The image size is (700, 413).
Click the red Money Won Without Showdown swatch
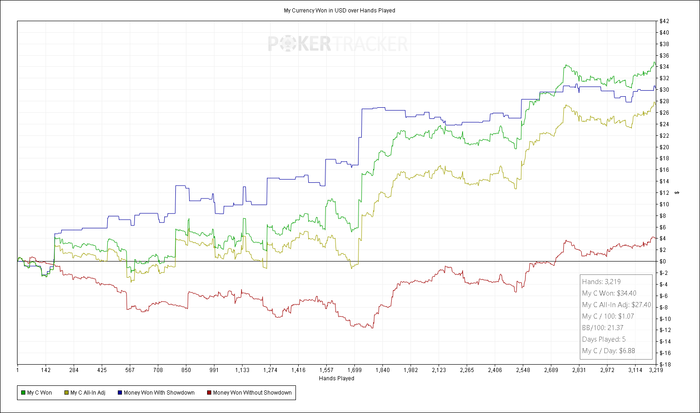pos(209,393)
